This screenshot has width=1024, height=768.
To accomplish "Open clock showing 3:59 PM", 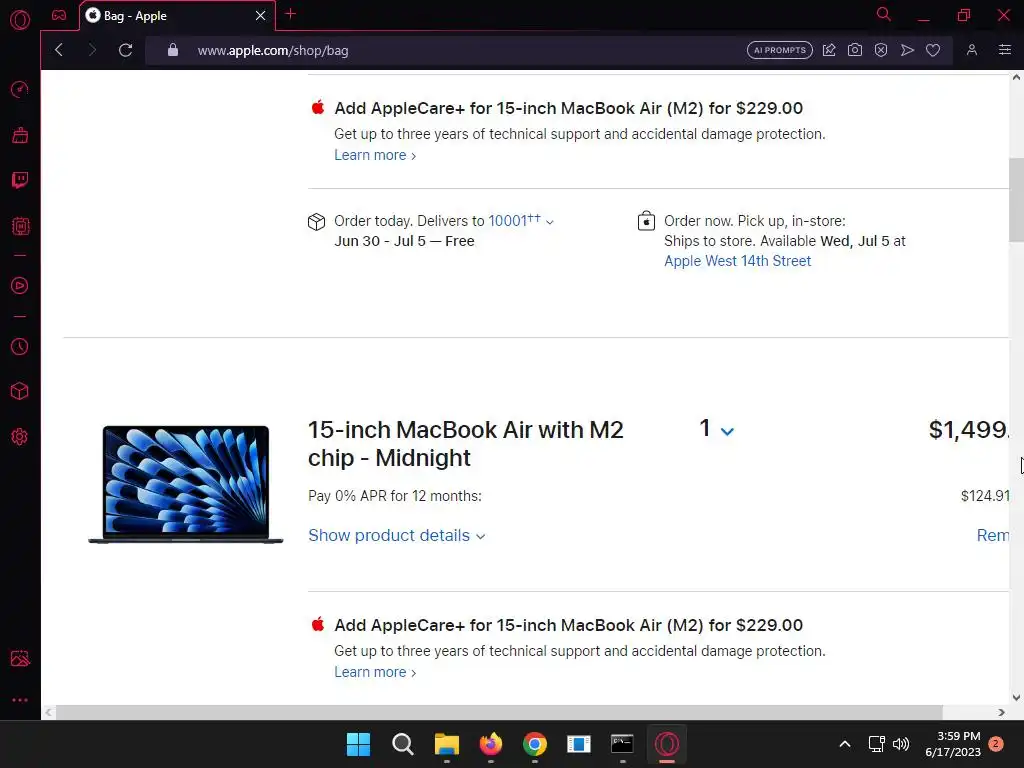I will [953, 744].
